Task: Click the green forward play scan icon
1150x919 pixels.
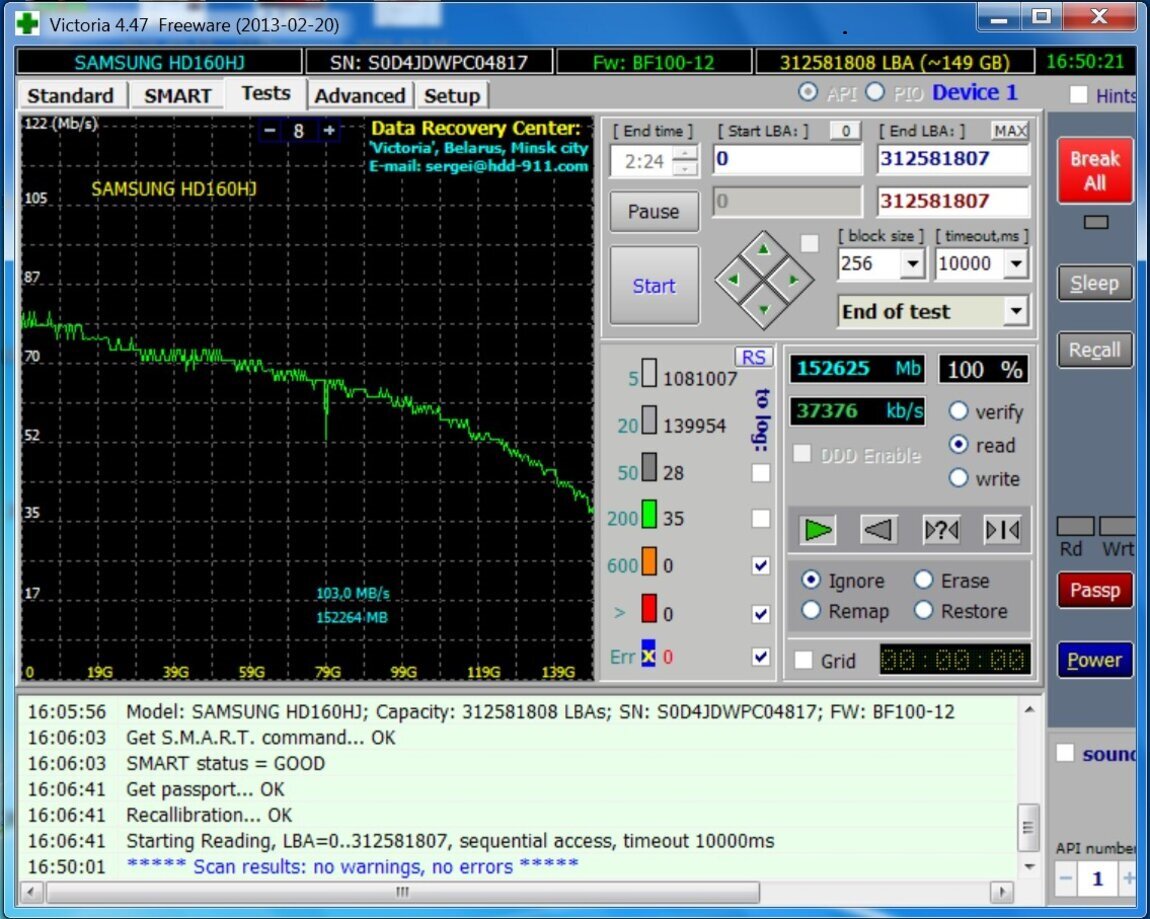Action: pyautogui.click(x=819, y=530)
